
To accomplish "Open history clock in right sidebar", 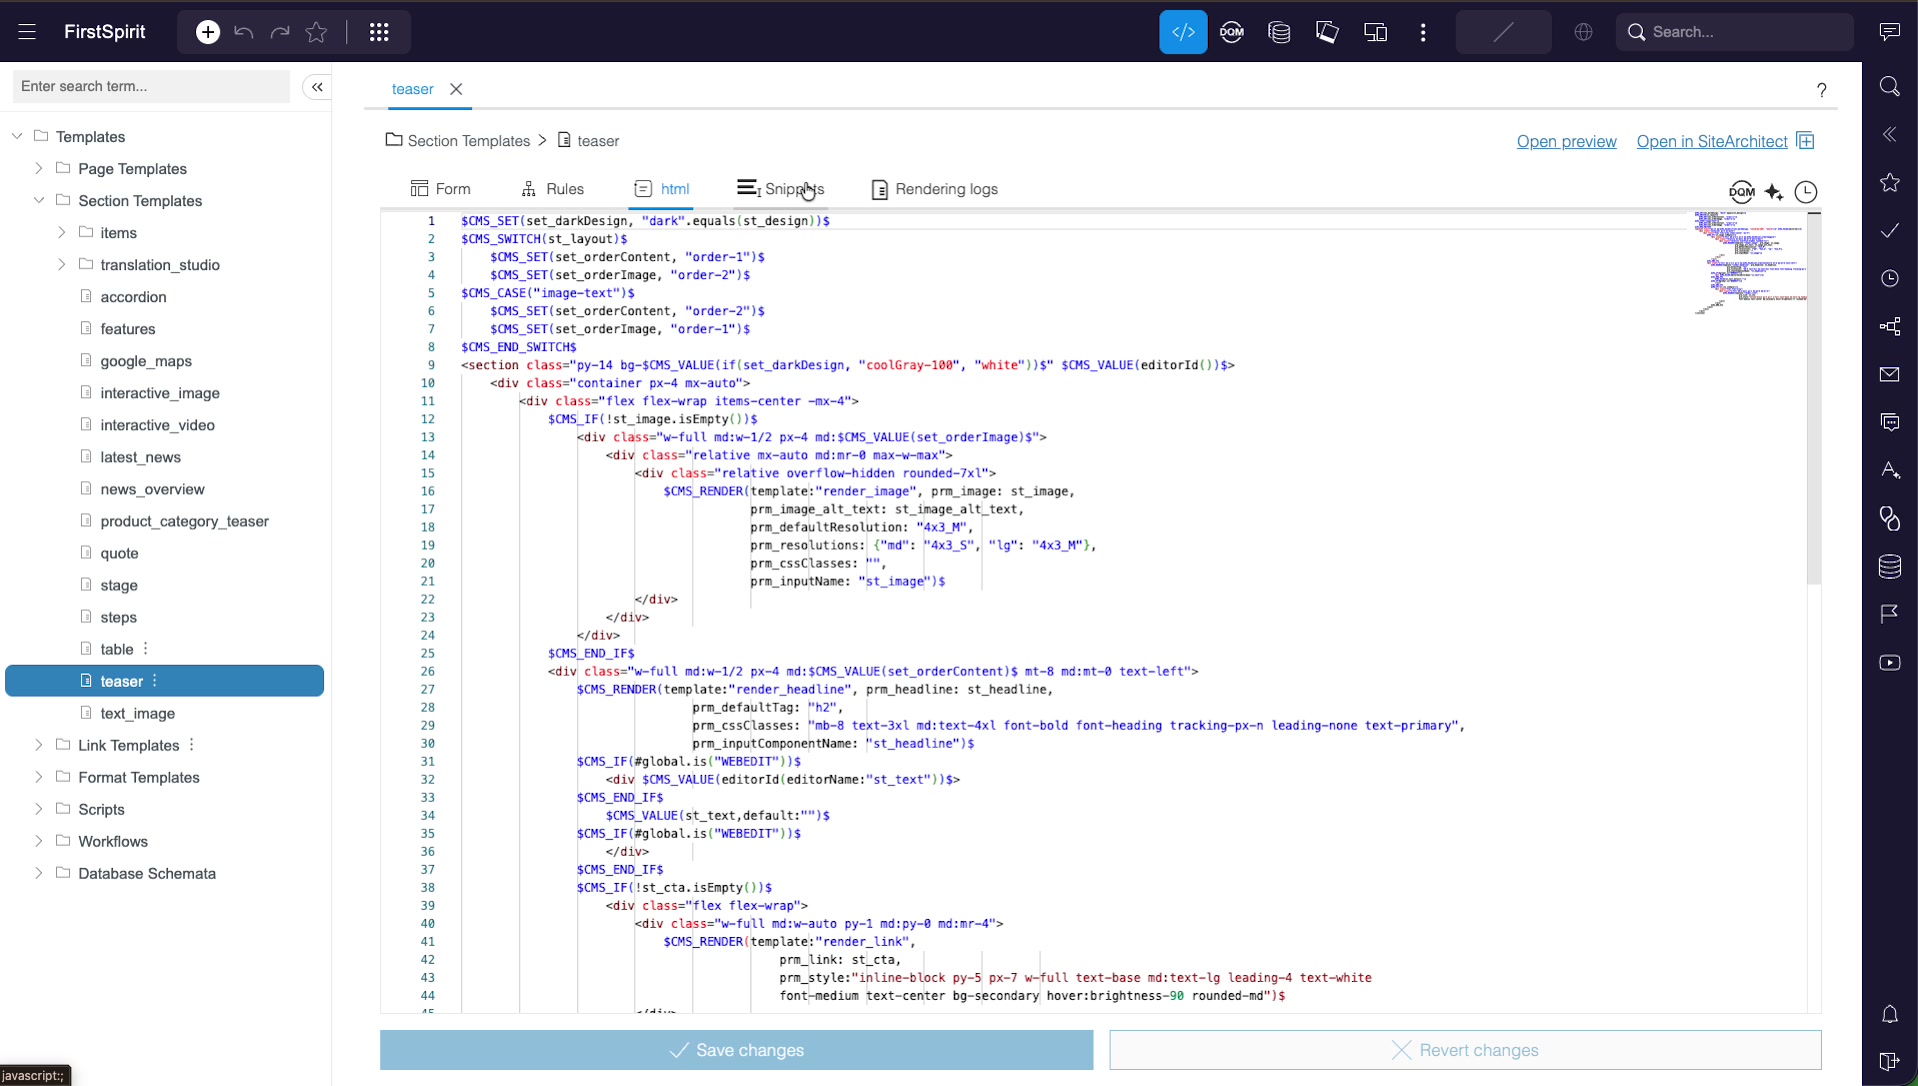I will click(x=1889, y=278).
